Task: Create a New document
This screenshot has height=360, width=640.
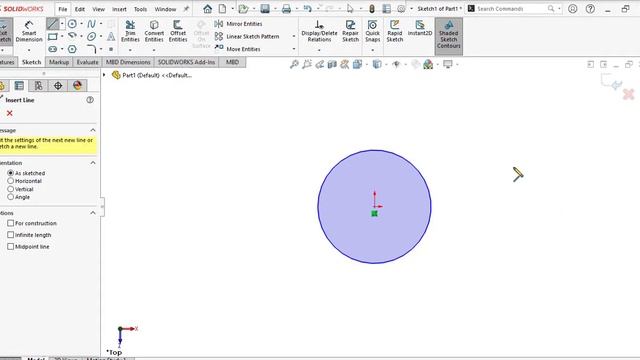Action: click(x=222, y=9)
